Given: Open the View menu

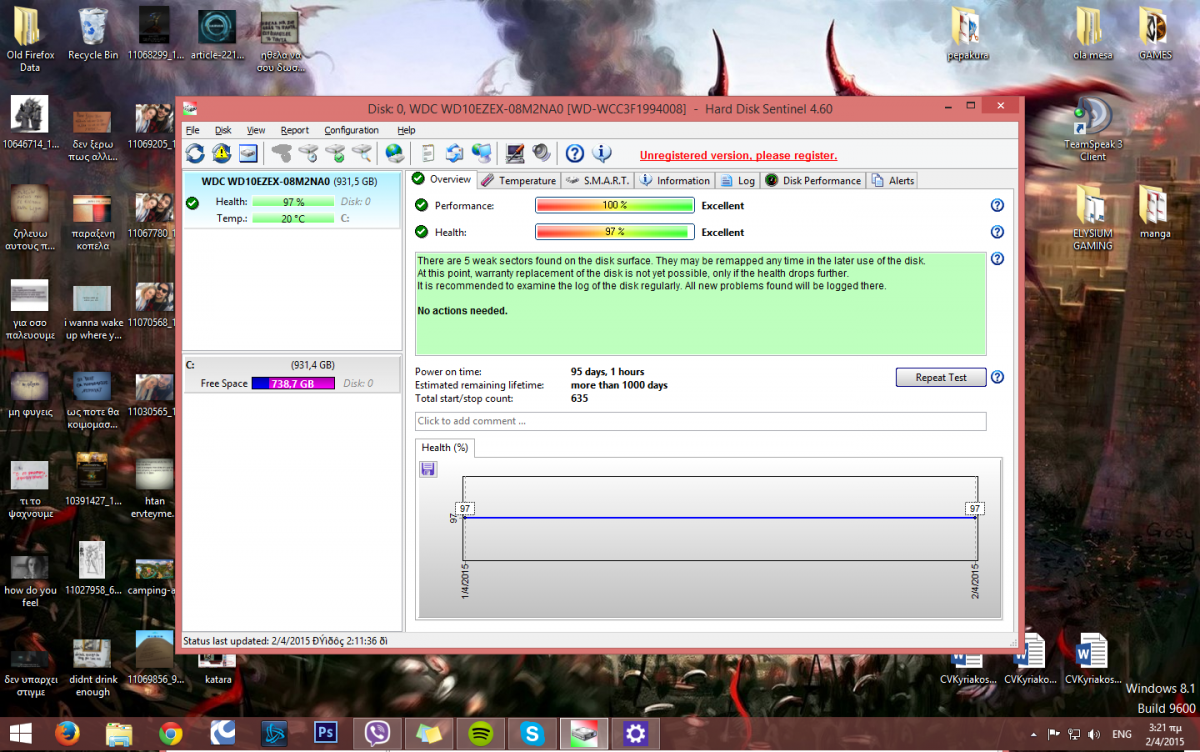Looking at the screenshot, I should click(256, 130).
